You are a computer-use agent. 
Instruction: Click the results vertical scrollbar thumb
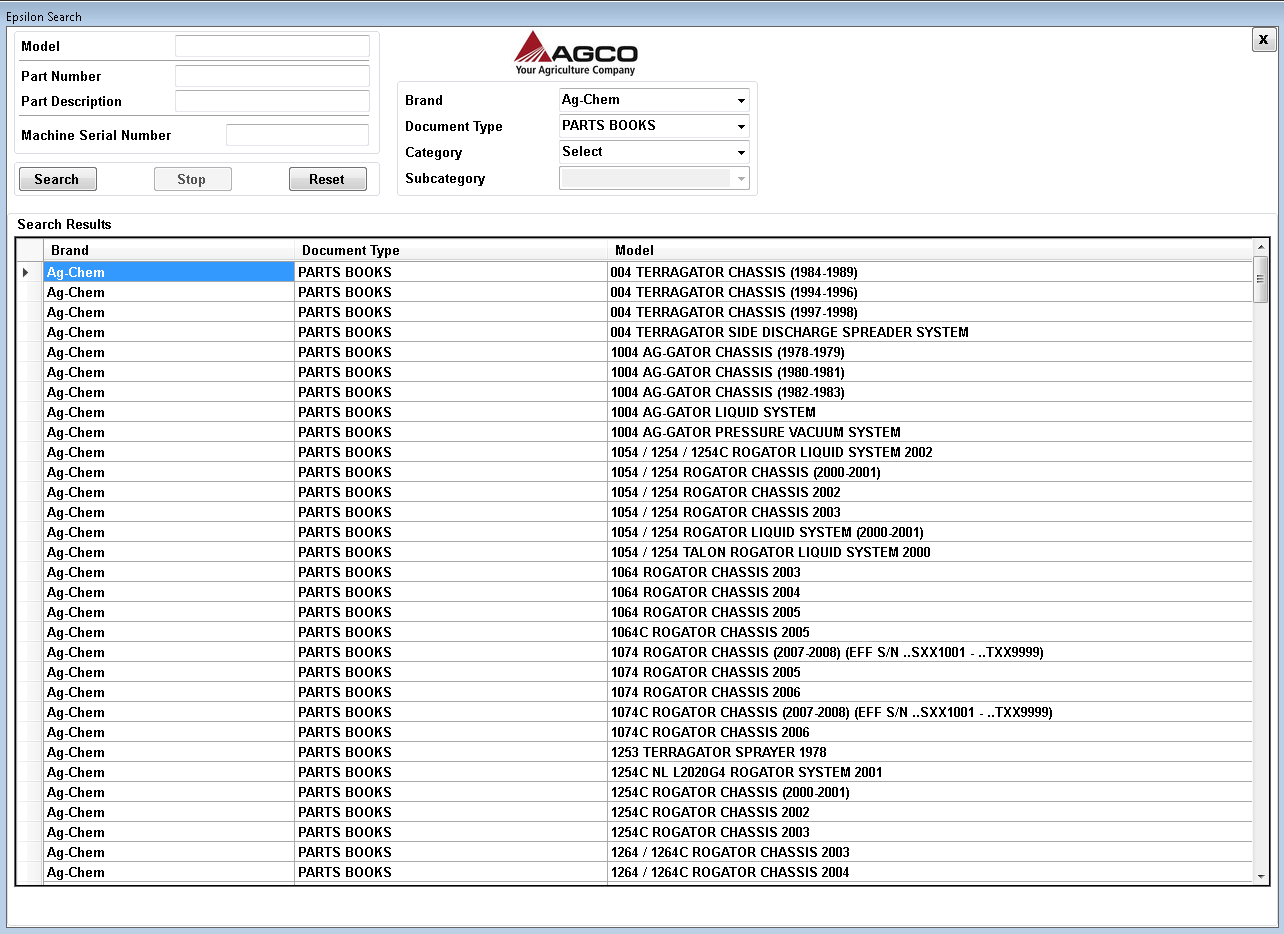[x=1260, y=279]
